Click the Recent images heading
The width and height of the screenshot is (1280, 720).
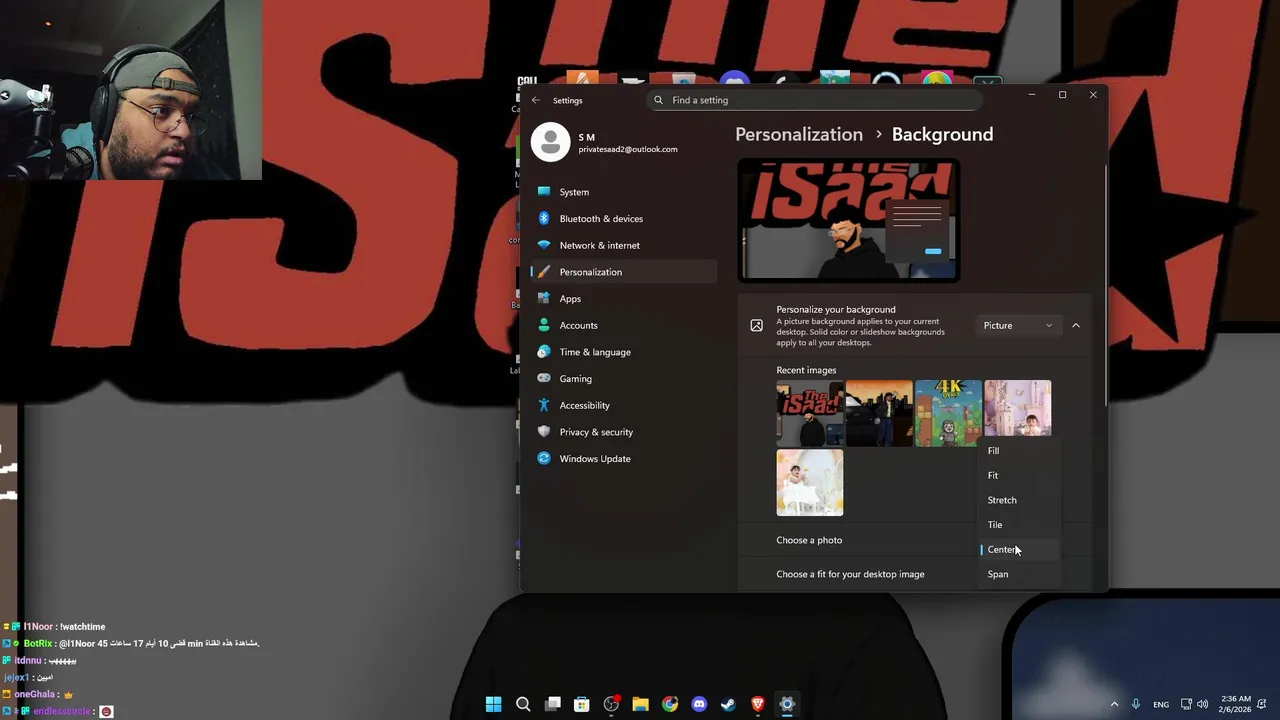tap(806, 370)
